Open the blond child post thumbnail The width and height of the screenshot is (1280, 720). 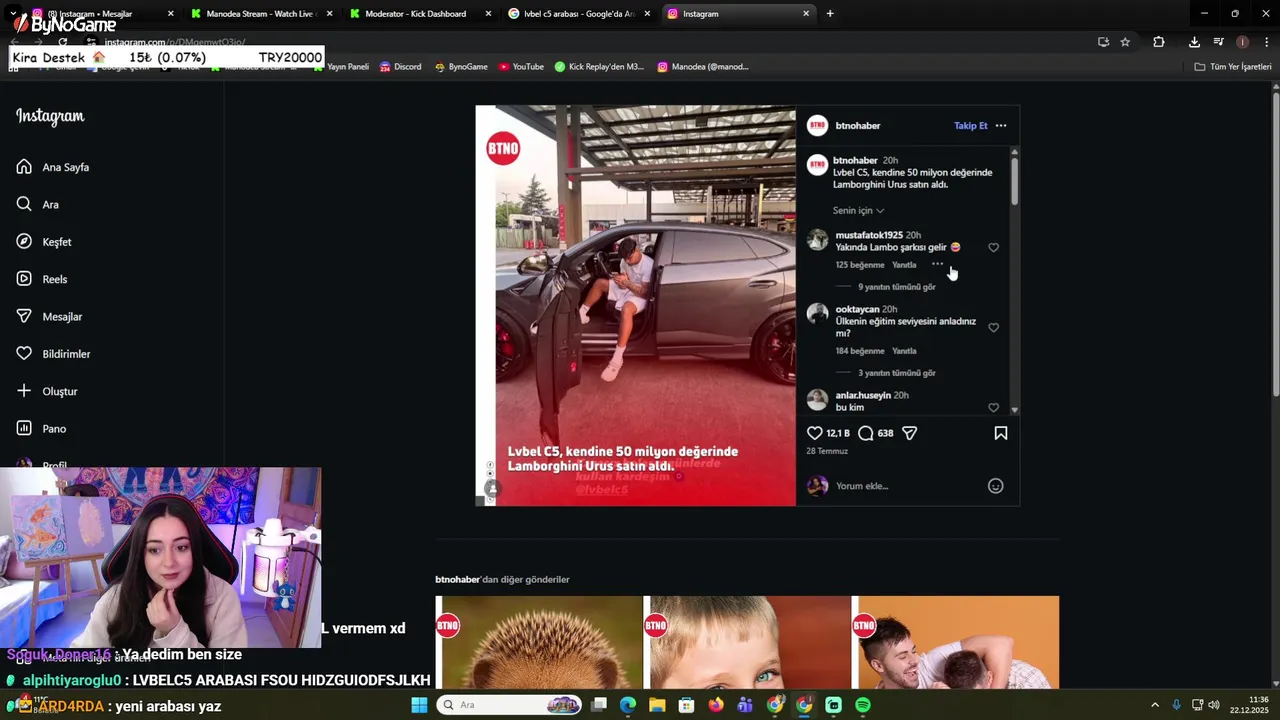[747, 642]
